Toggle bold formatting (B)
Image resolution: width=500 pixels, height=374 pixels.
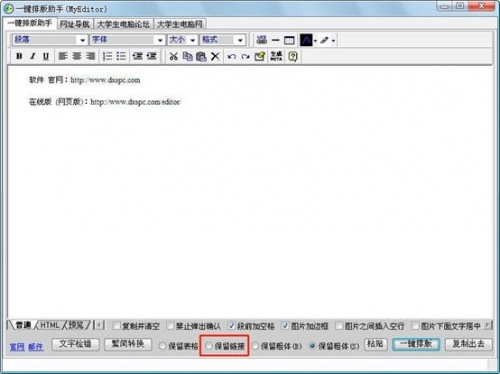(19, 56)
